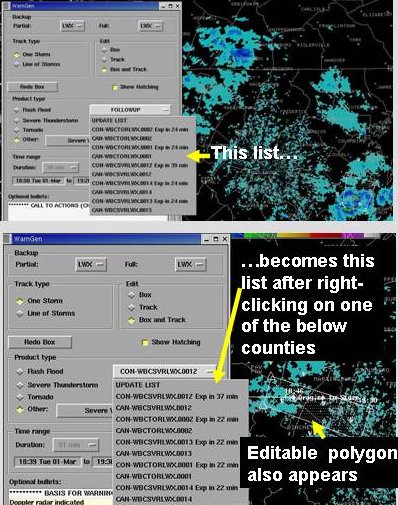Click the Redo Box button in lower window

[40, 342]
